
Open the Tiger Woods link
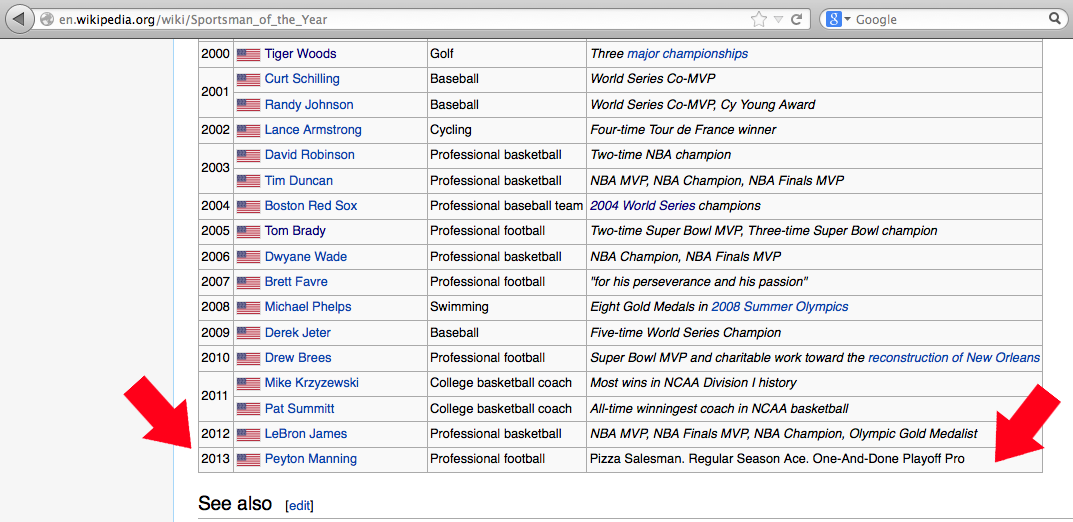tap(300, 53)
